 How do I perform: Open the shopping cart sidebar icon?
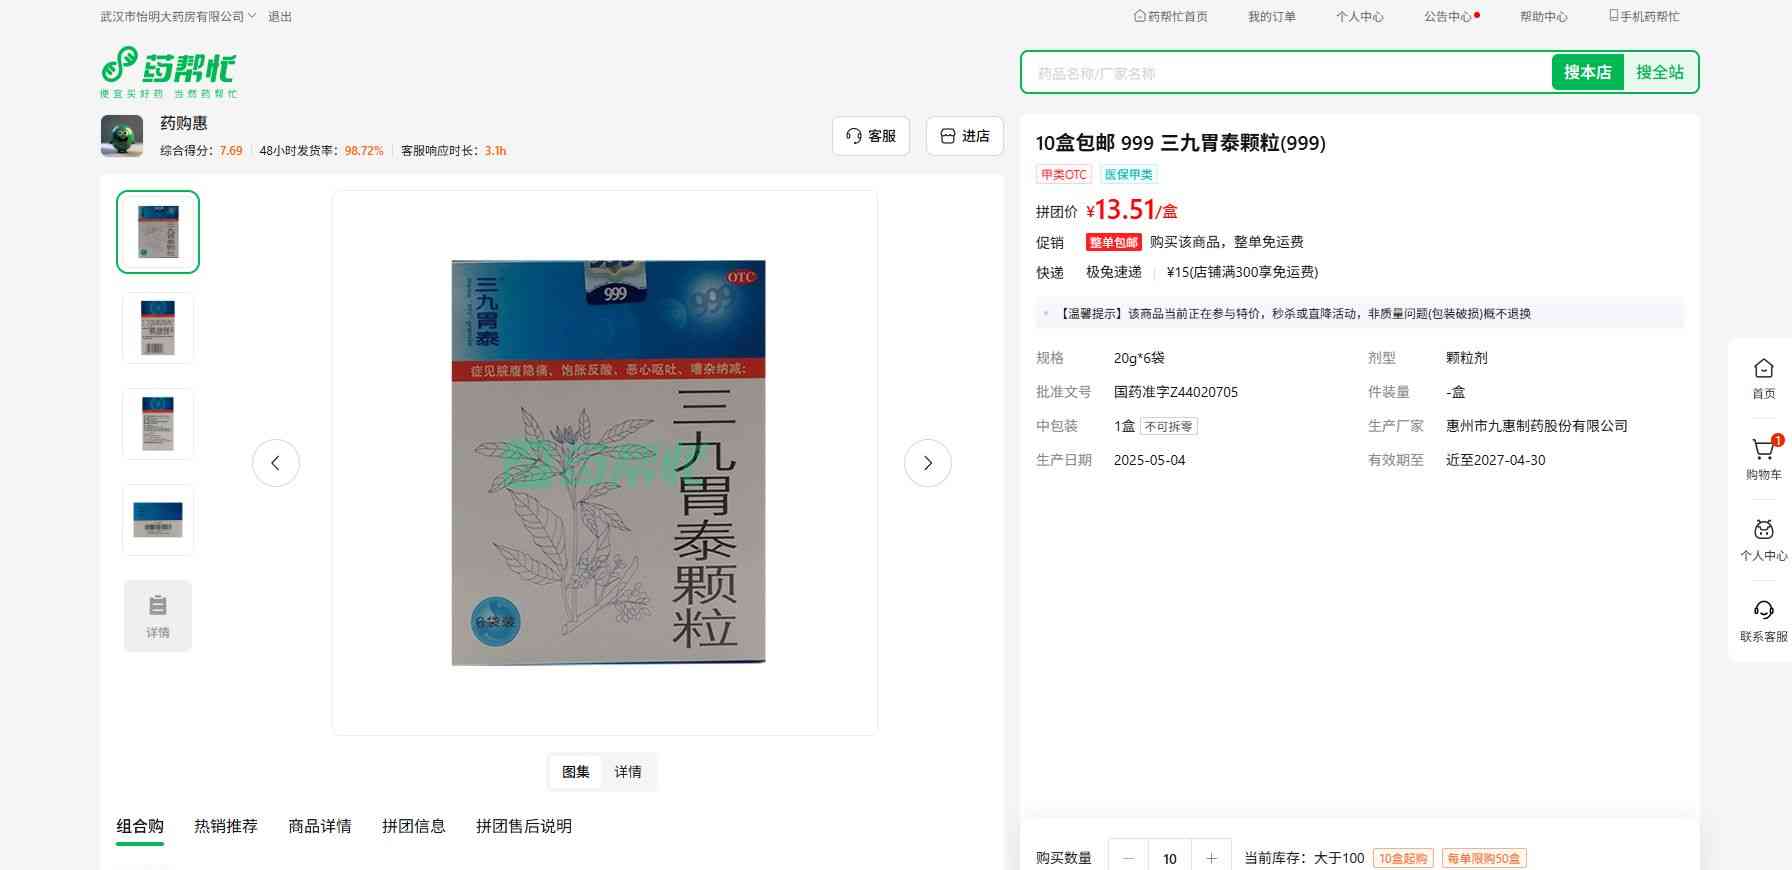pyautogui.click(x=1763, y=452)
